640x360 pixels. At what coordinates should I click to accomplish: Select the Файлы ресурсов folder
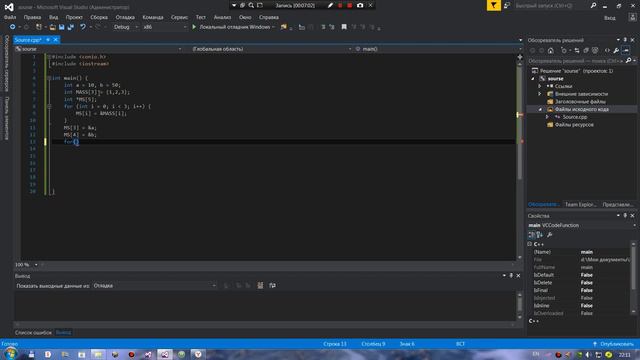point(574,125)
